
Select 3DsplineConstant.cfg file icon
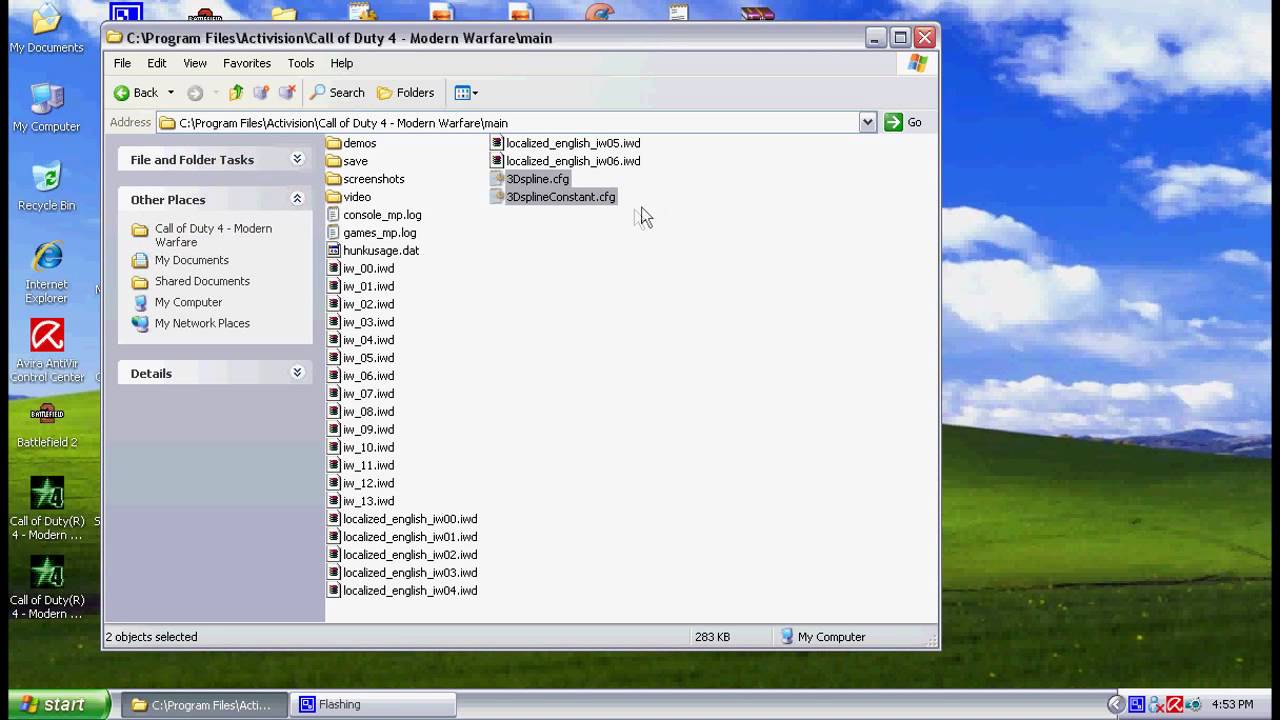pyautogui.click(x=497, y=197)
